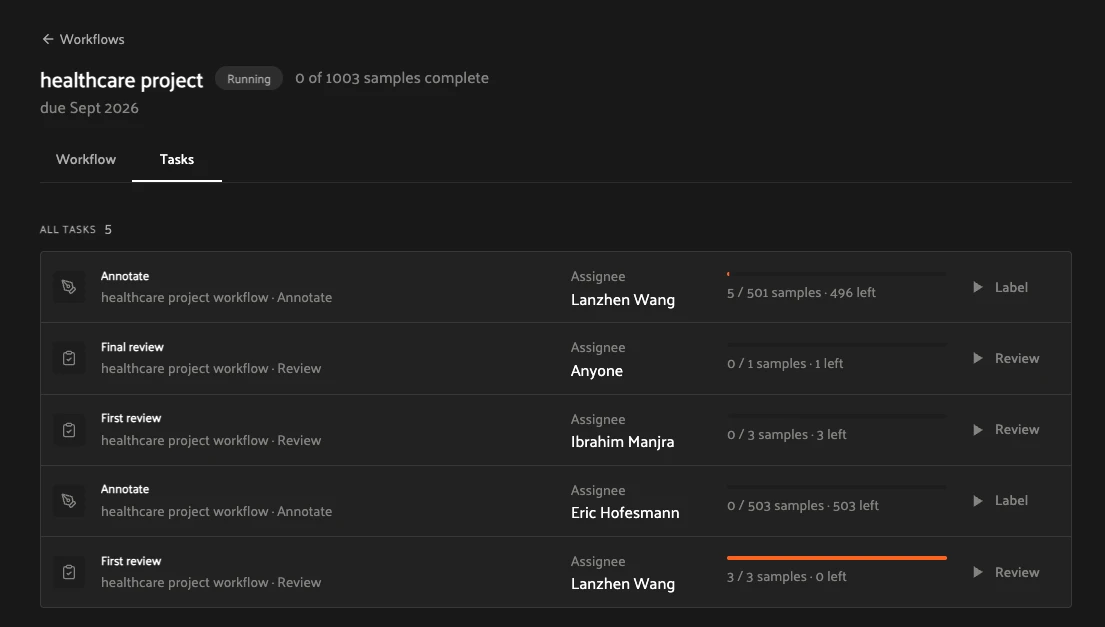Viewport: 1105px width, 627px height.
Task: Click progress bar showing 5 / 501 samples
Action: 837,274
